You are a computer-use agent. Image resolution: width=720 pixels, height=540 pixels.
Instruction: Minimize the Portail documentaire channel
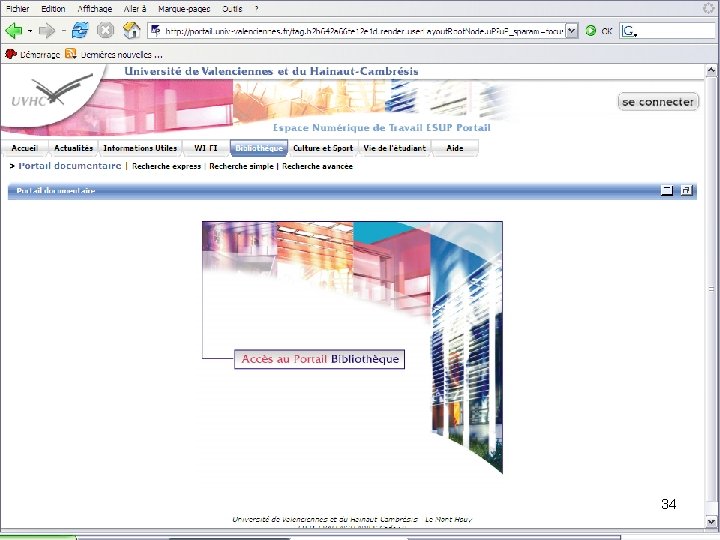[x=667, y=190]
